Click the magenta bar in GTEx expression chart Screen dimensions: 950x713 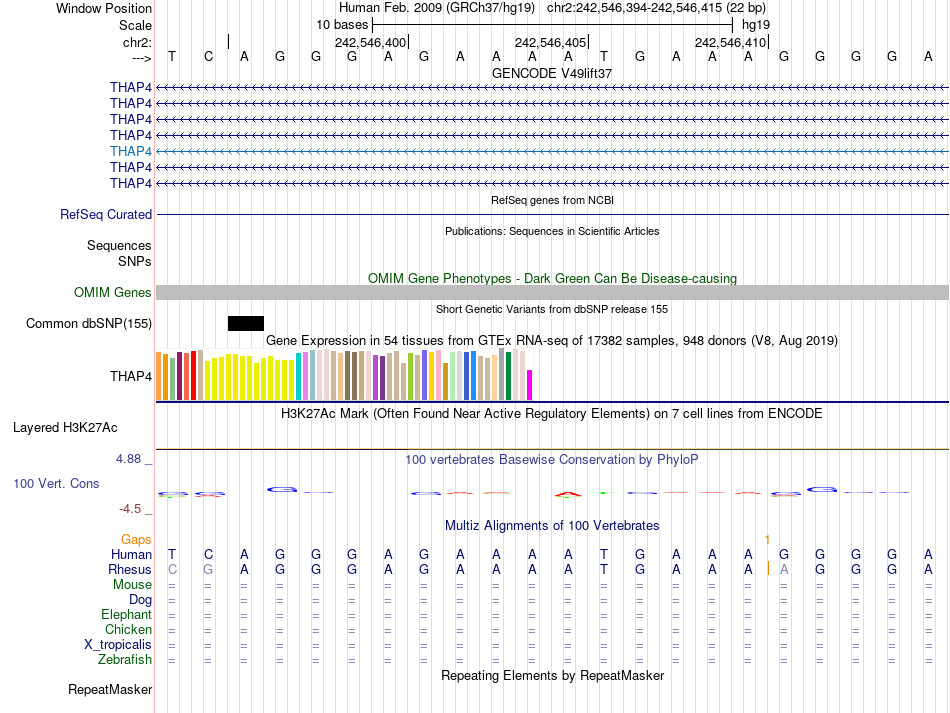[x=530, y=385]
